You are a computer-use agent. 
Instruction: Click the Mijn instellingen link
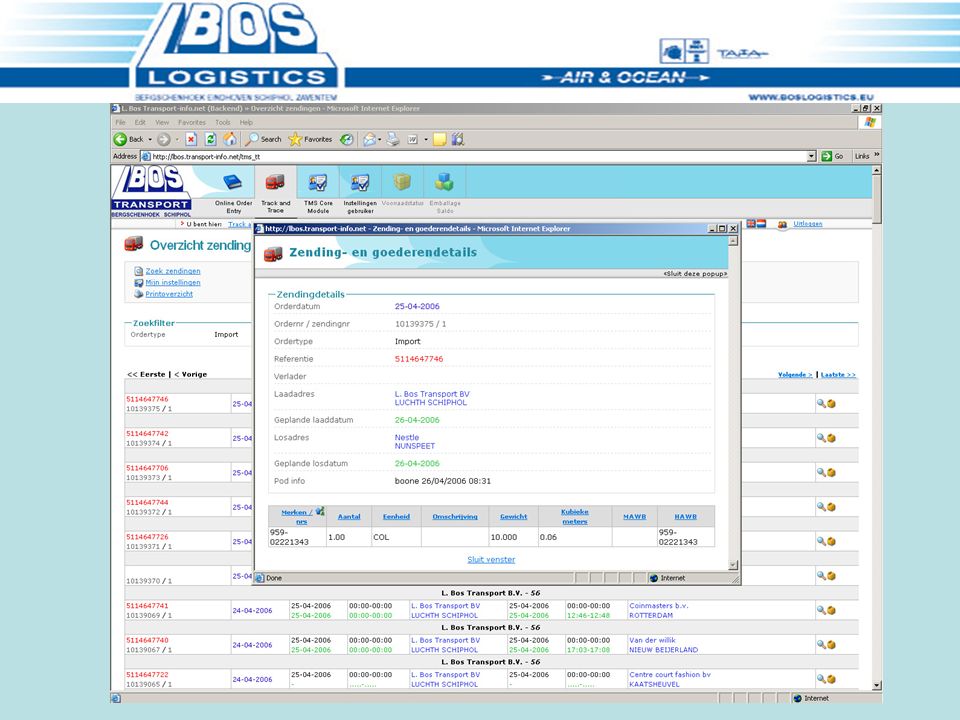point(173,283)
